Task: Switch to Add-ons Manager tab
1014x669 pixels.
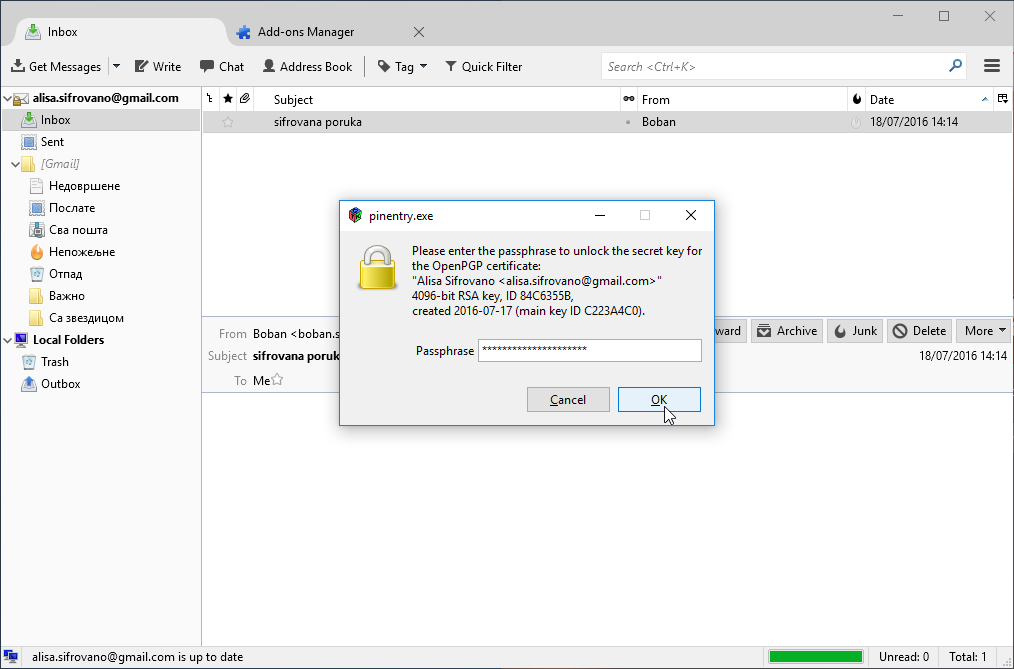Action: click(305, 32)
